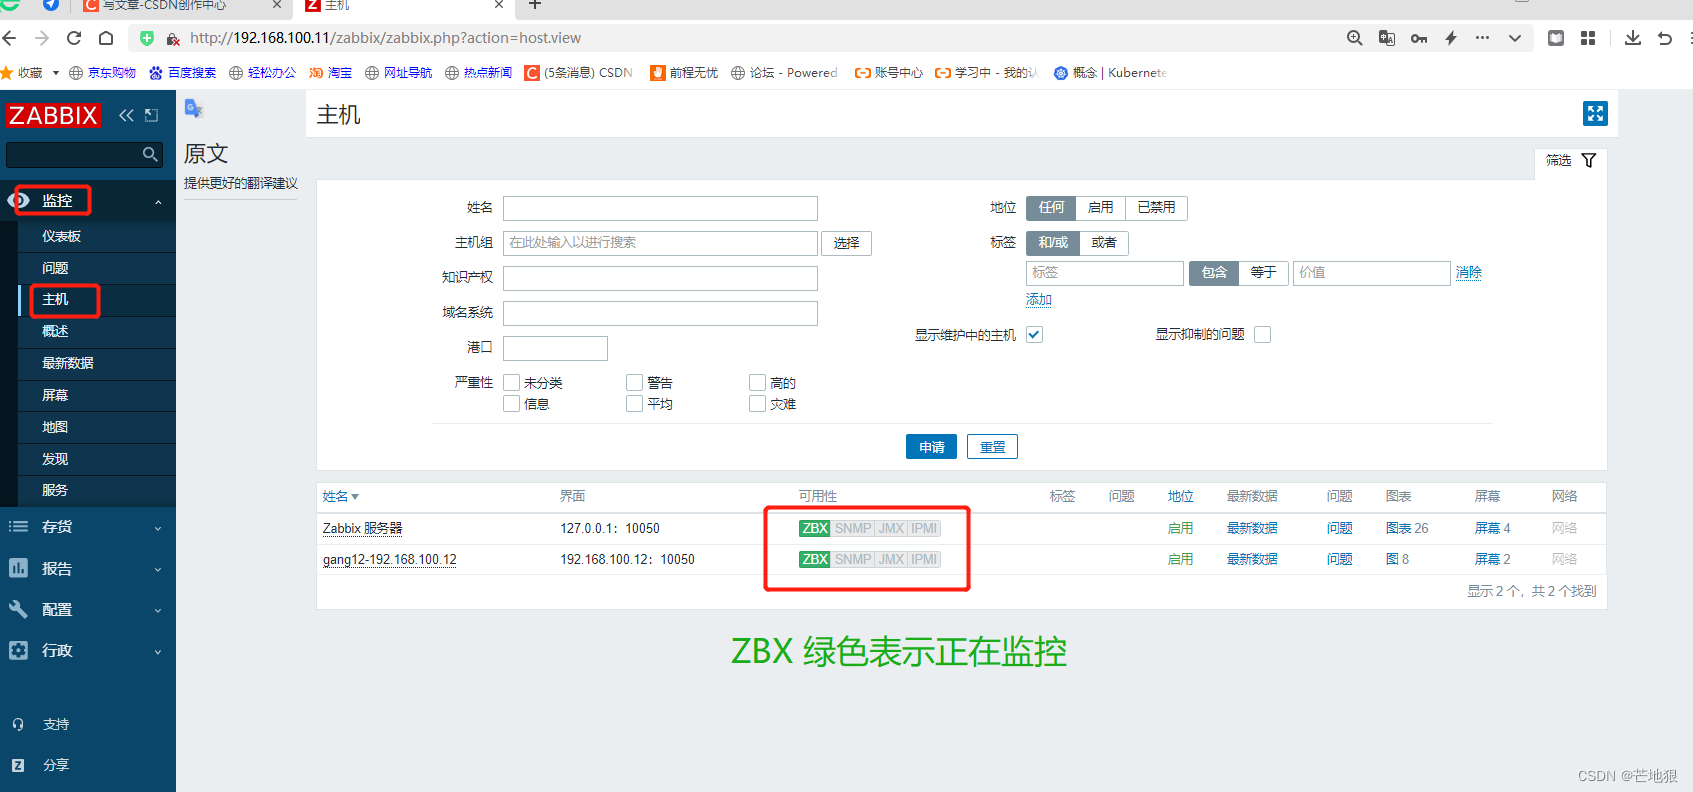Check the 高的 severity checkbox
The image size is (1693, 792).
757,382
